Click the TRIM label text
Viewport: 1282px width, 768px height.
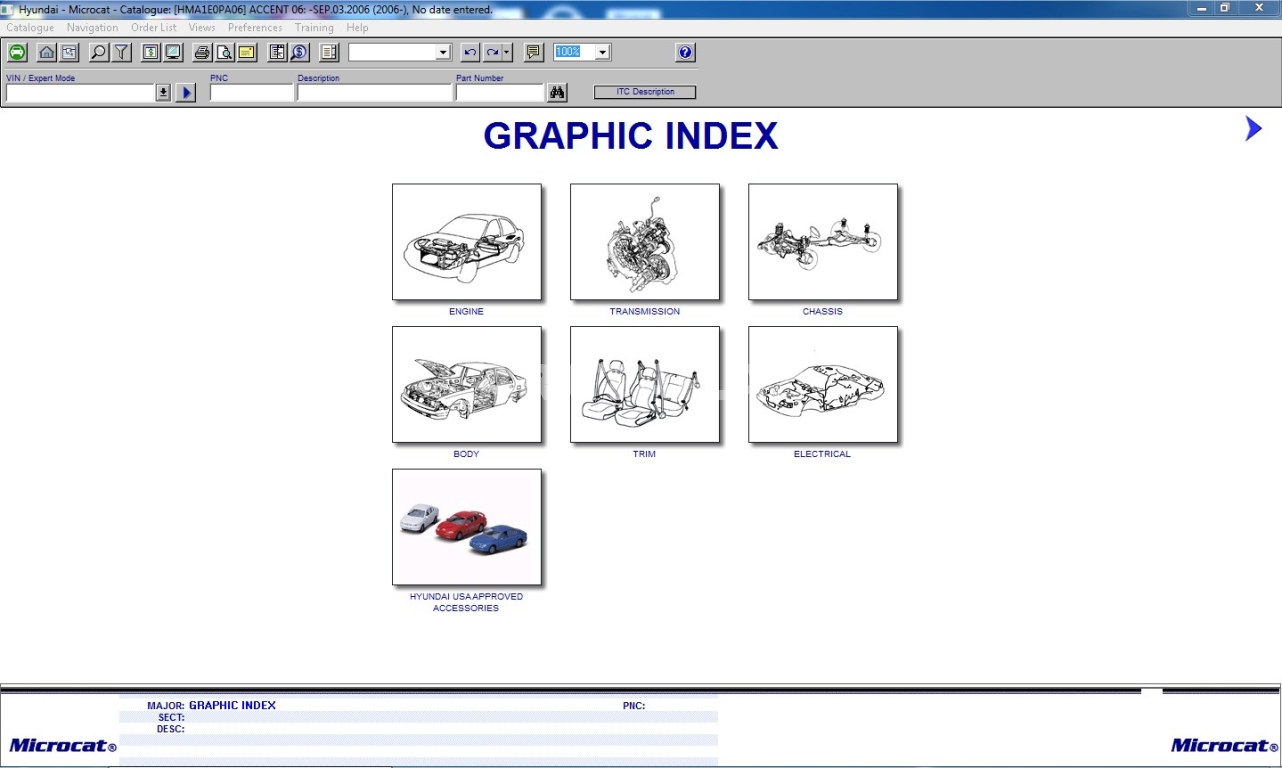tap(645, 454)
